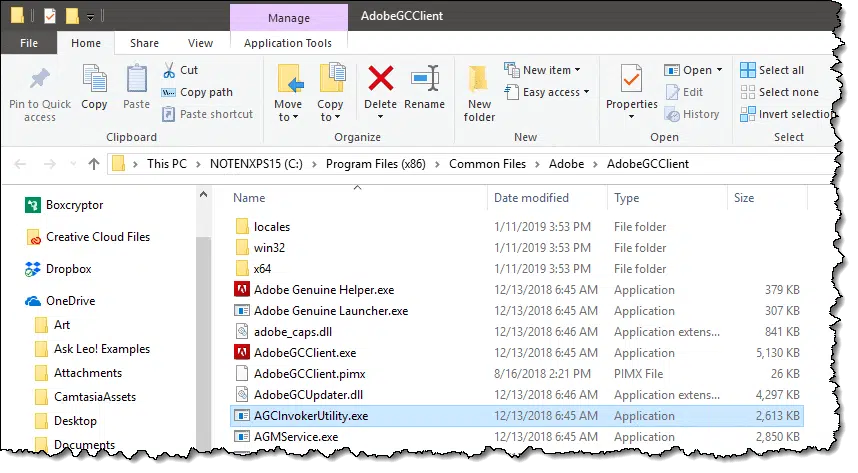The height and width of the screenshot is (473, 858).
Task: Switch to the View ribbon tab
Action: (200, 43)
